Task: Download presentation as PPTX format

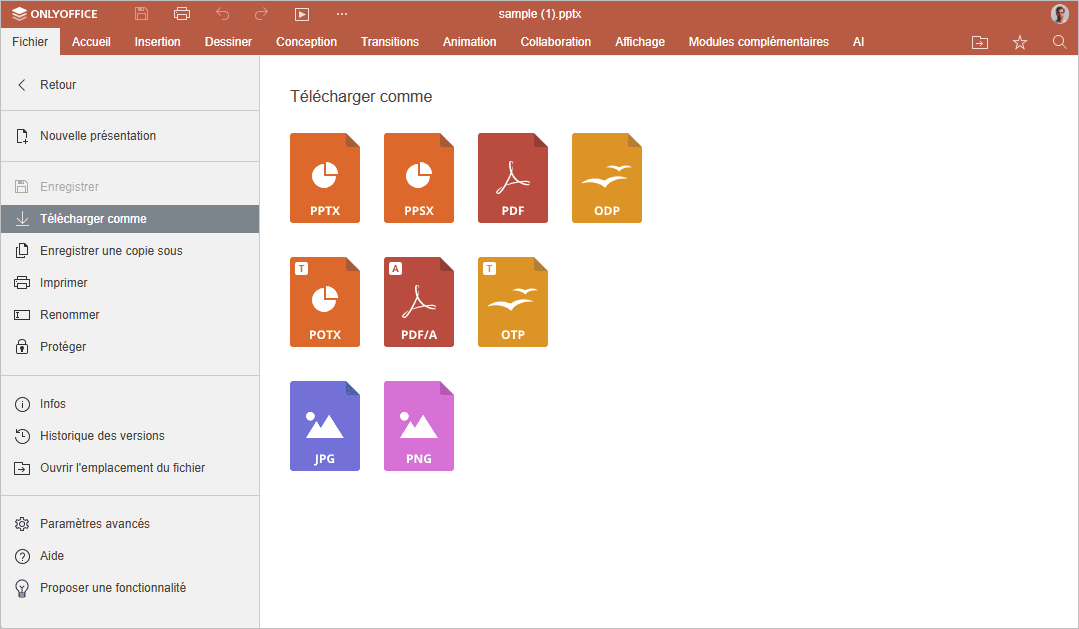Action: point(325,178)
